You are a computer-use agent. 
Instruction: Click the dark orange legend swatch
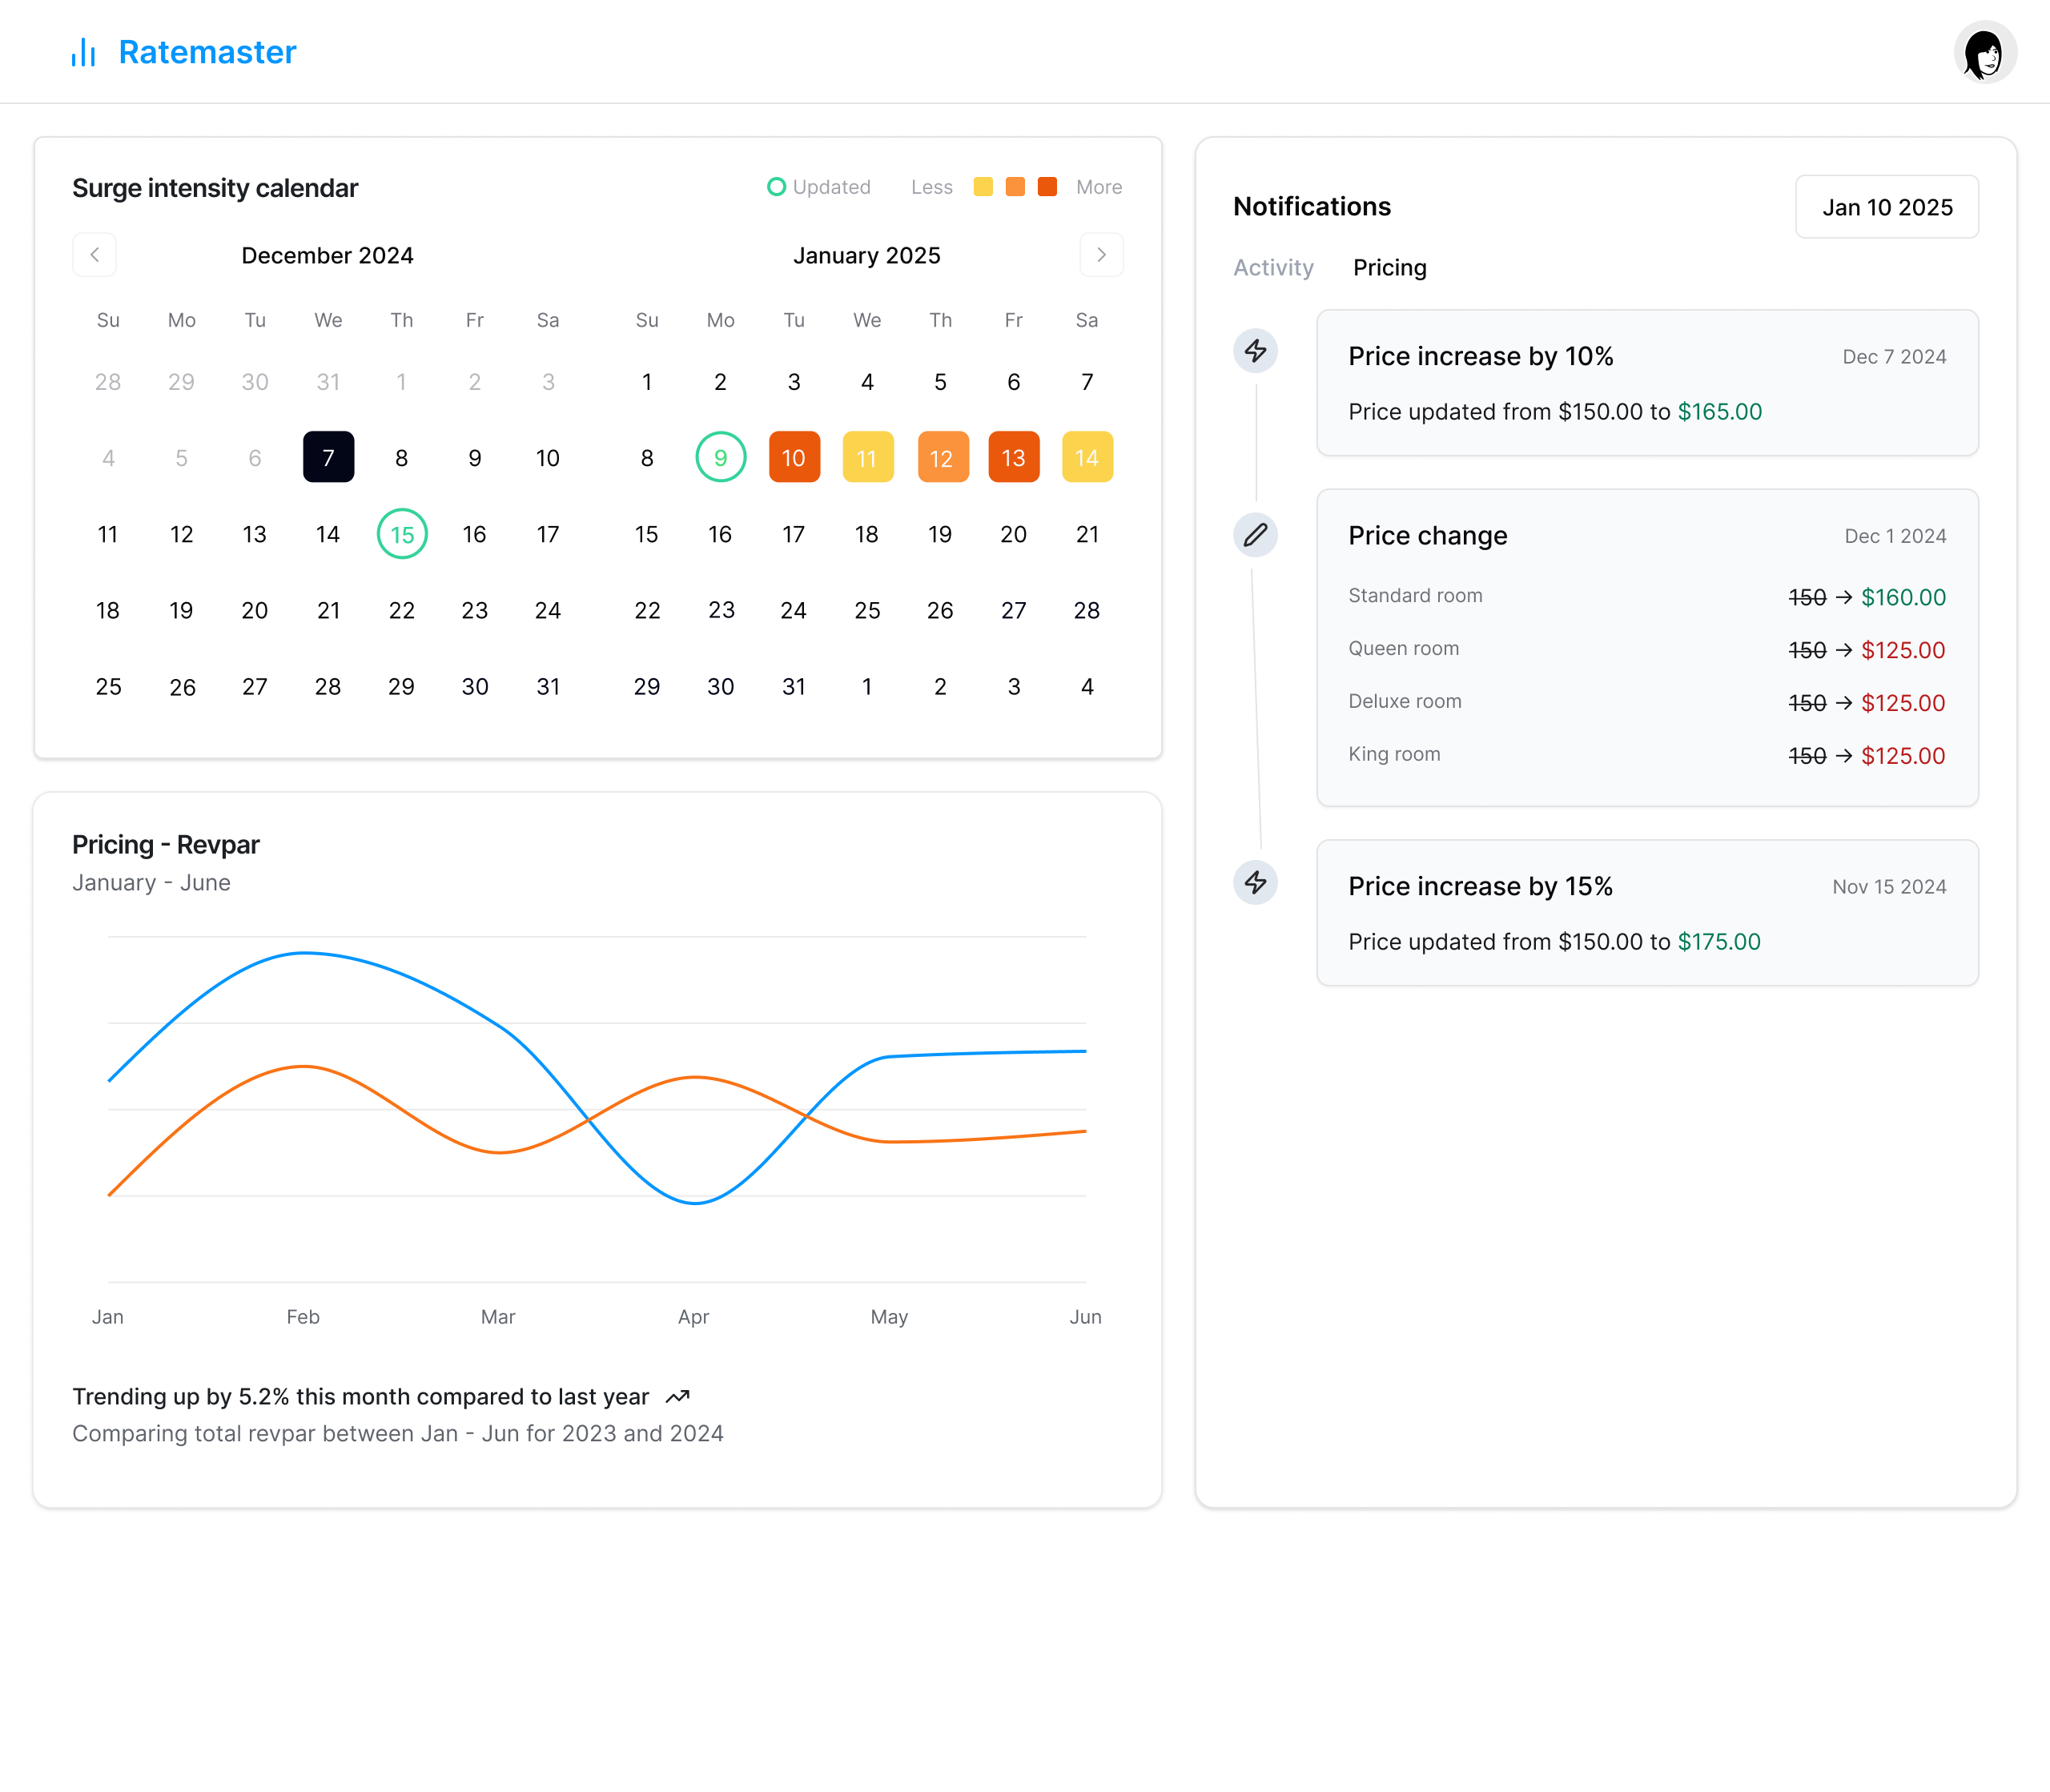[1047, 187]
